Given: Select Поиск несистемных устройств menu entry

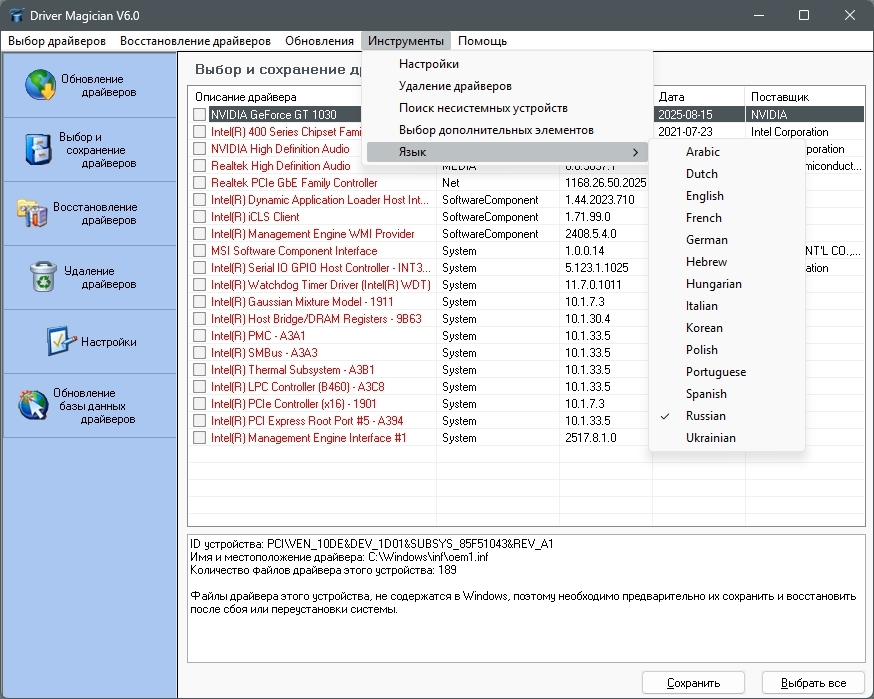Looking at the screenshot, I should (507, 108).
